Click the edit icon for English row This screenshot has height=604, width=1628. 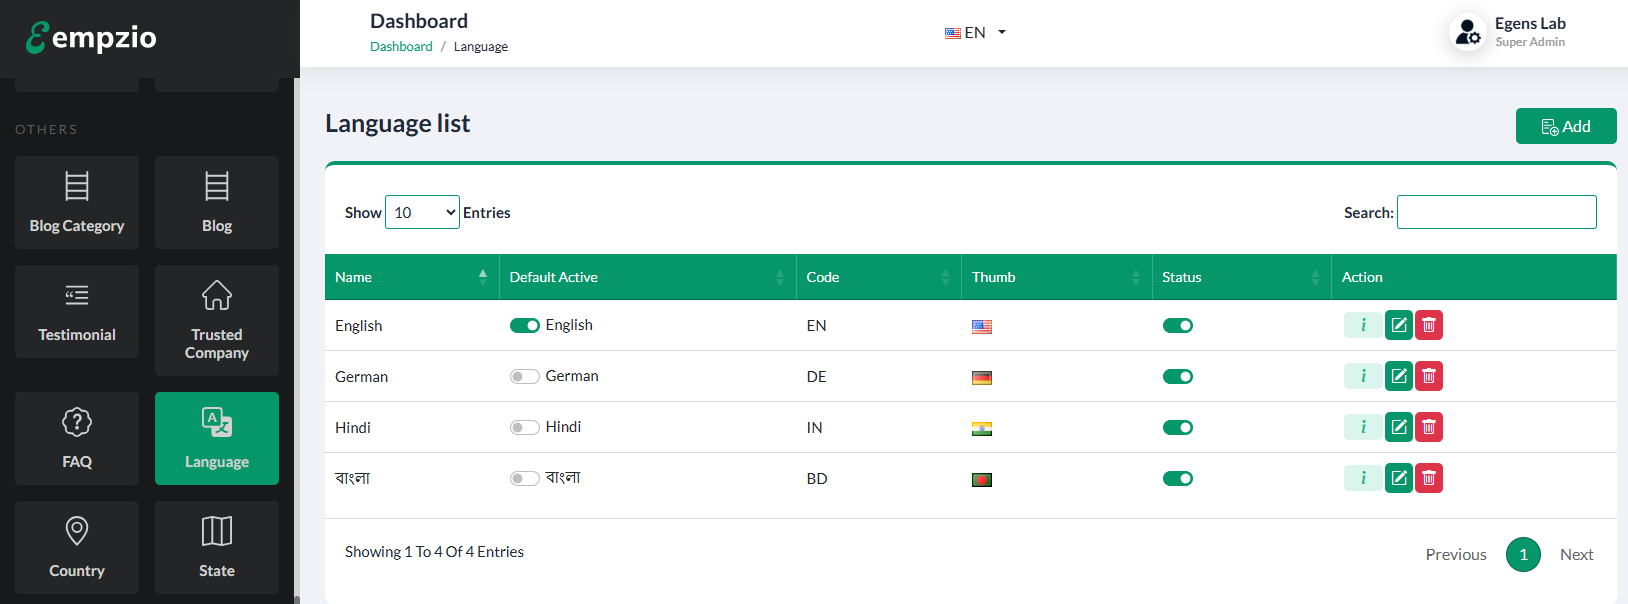click(1398, 325)
